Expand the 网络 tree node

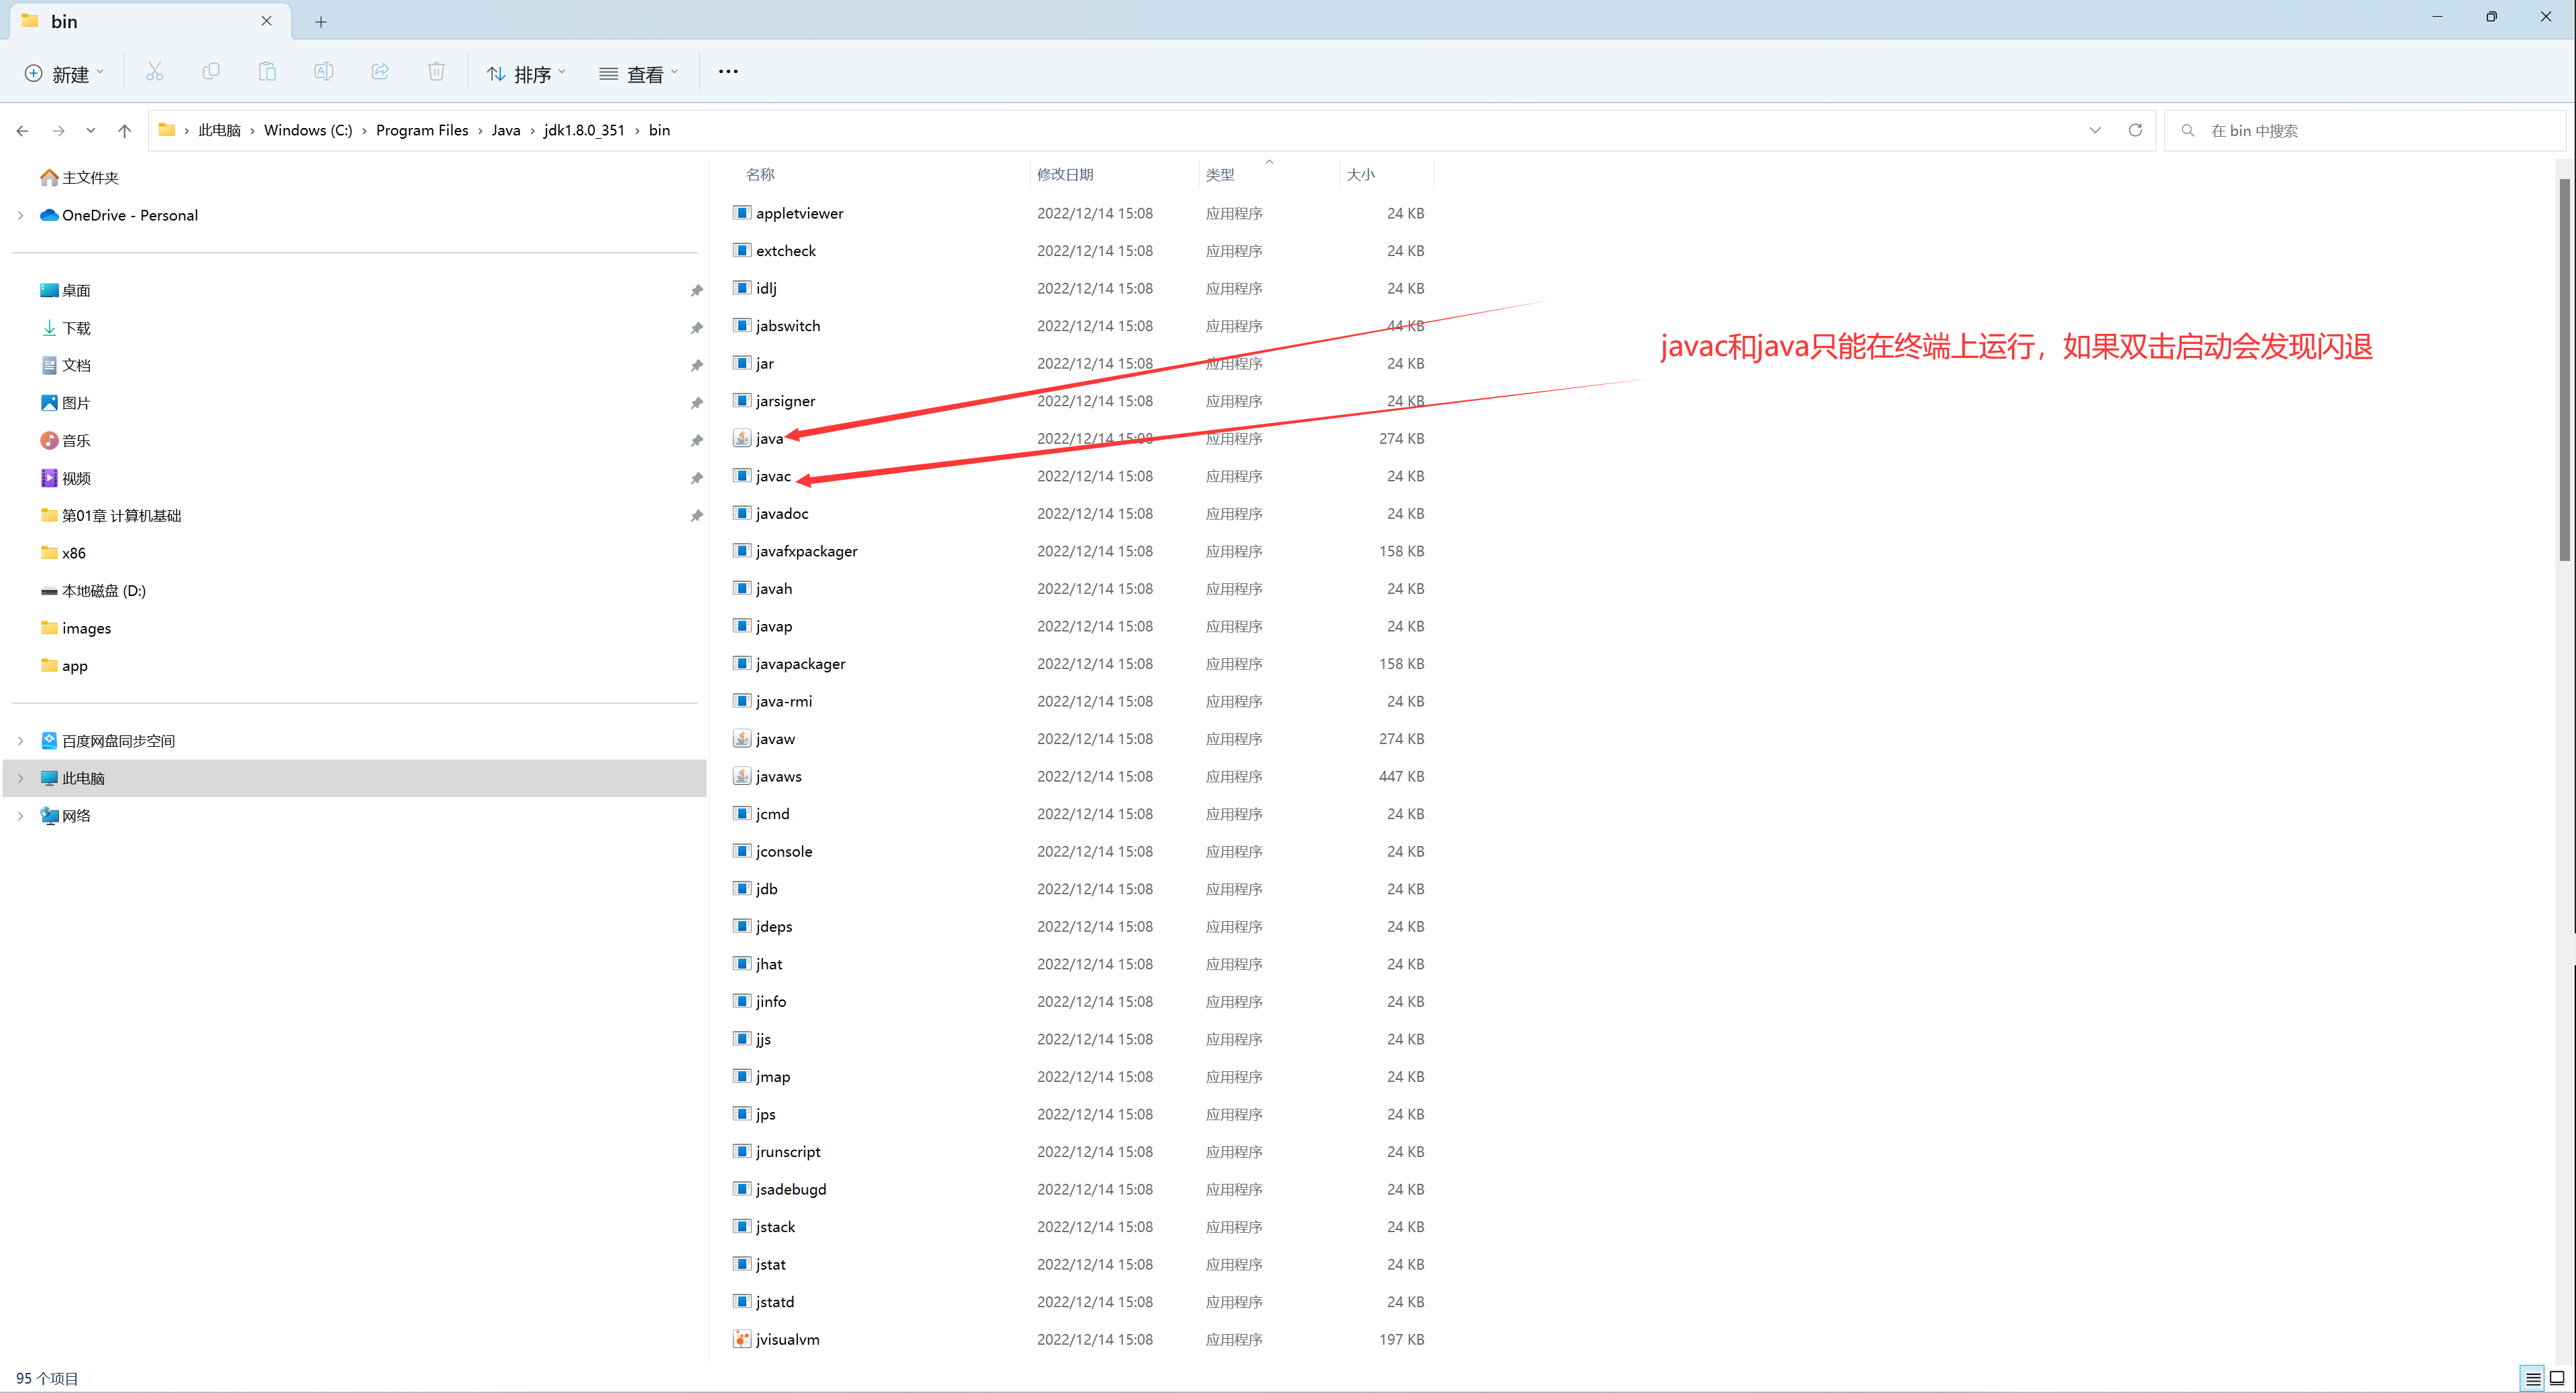[20, 816]
